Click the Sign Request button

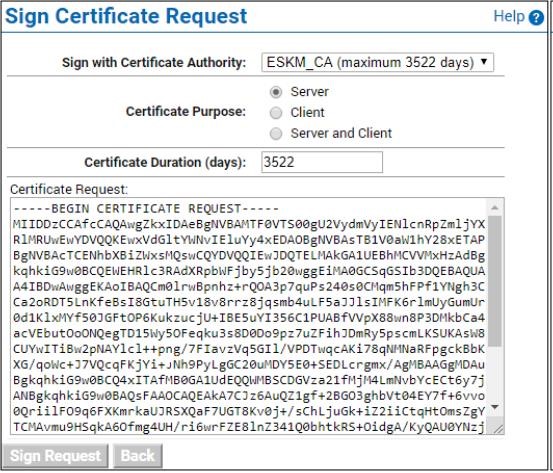coord(55,456)
